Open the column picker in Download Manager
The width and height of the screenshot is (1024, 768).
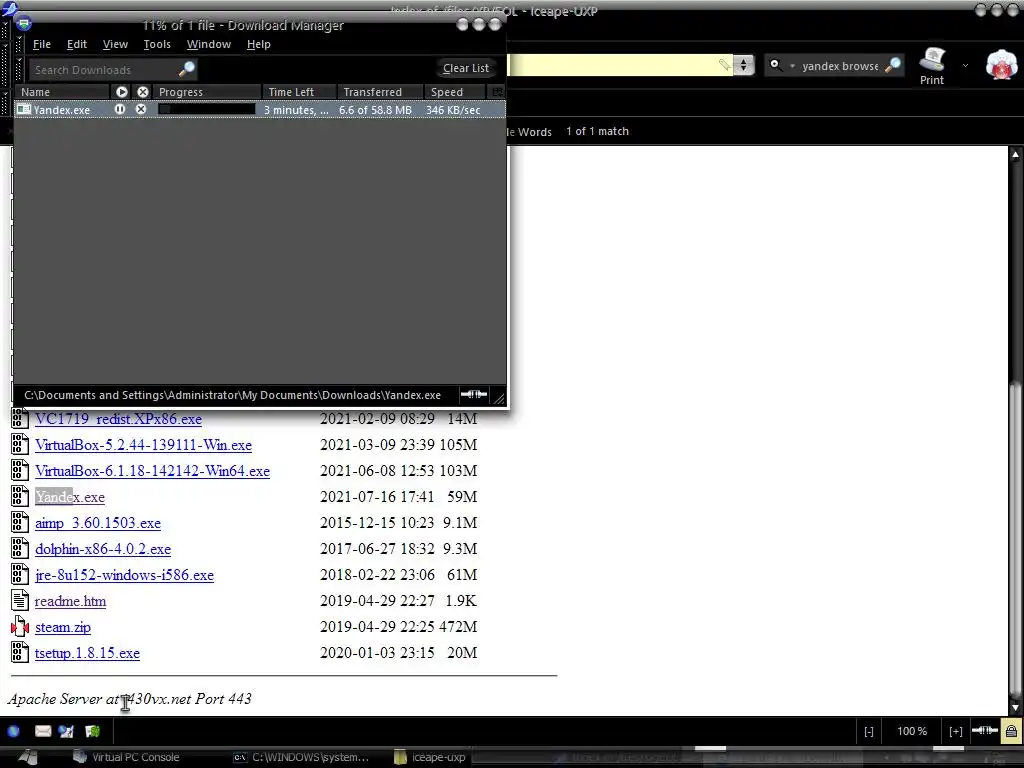click(x=498, y=92)
